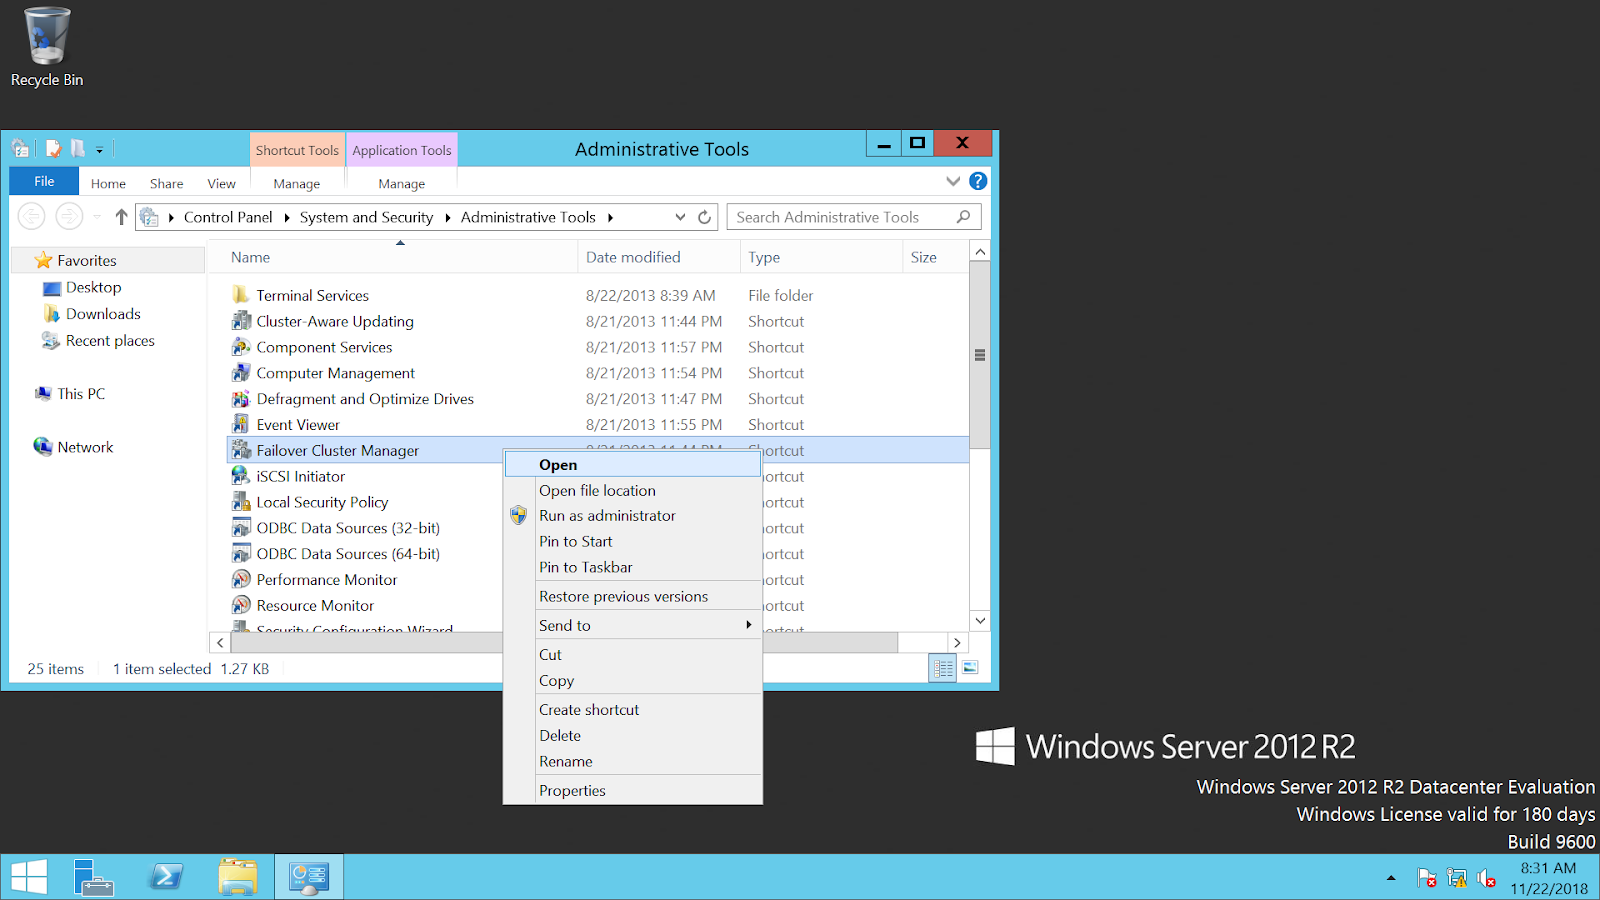The image size is (1600, 900).
Task: Open Failover Cluster Manager via Open
Action: 557,464
